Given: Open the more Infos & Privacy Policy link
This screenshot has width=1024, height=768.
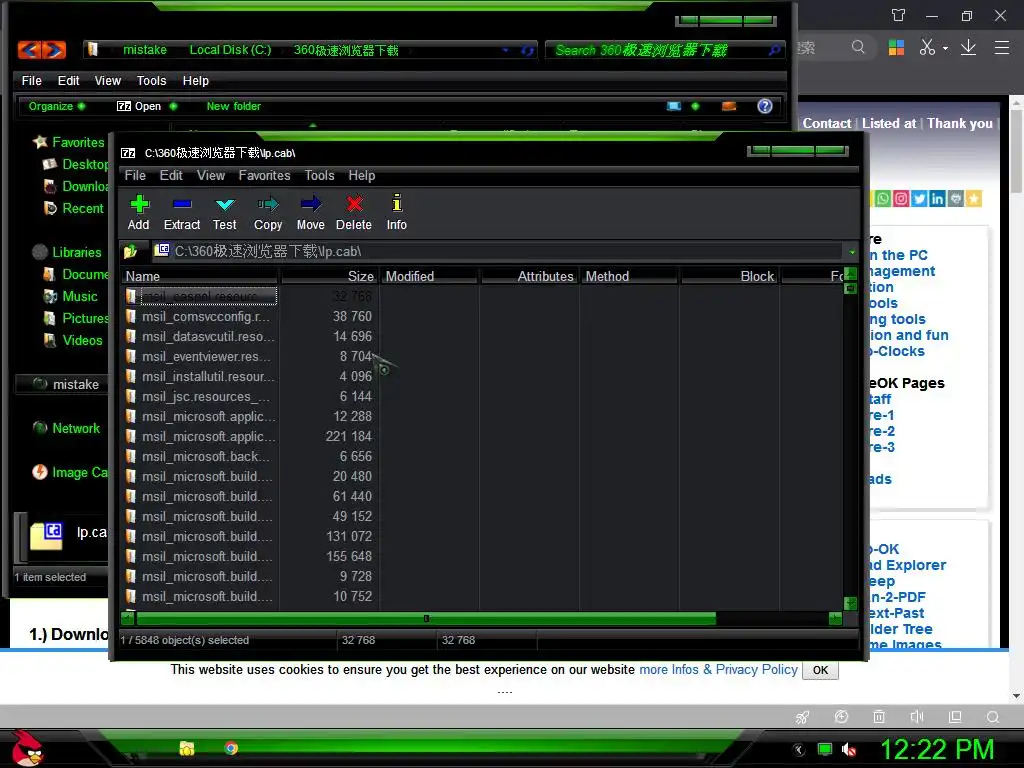Looking at the screenshot, I should pos(718,669).
